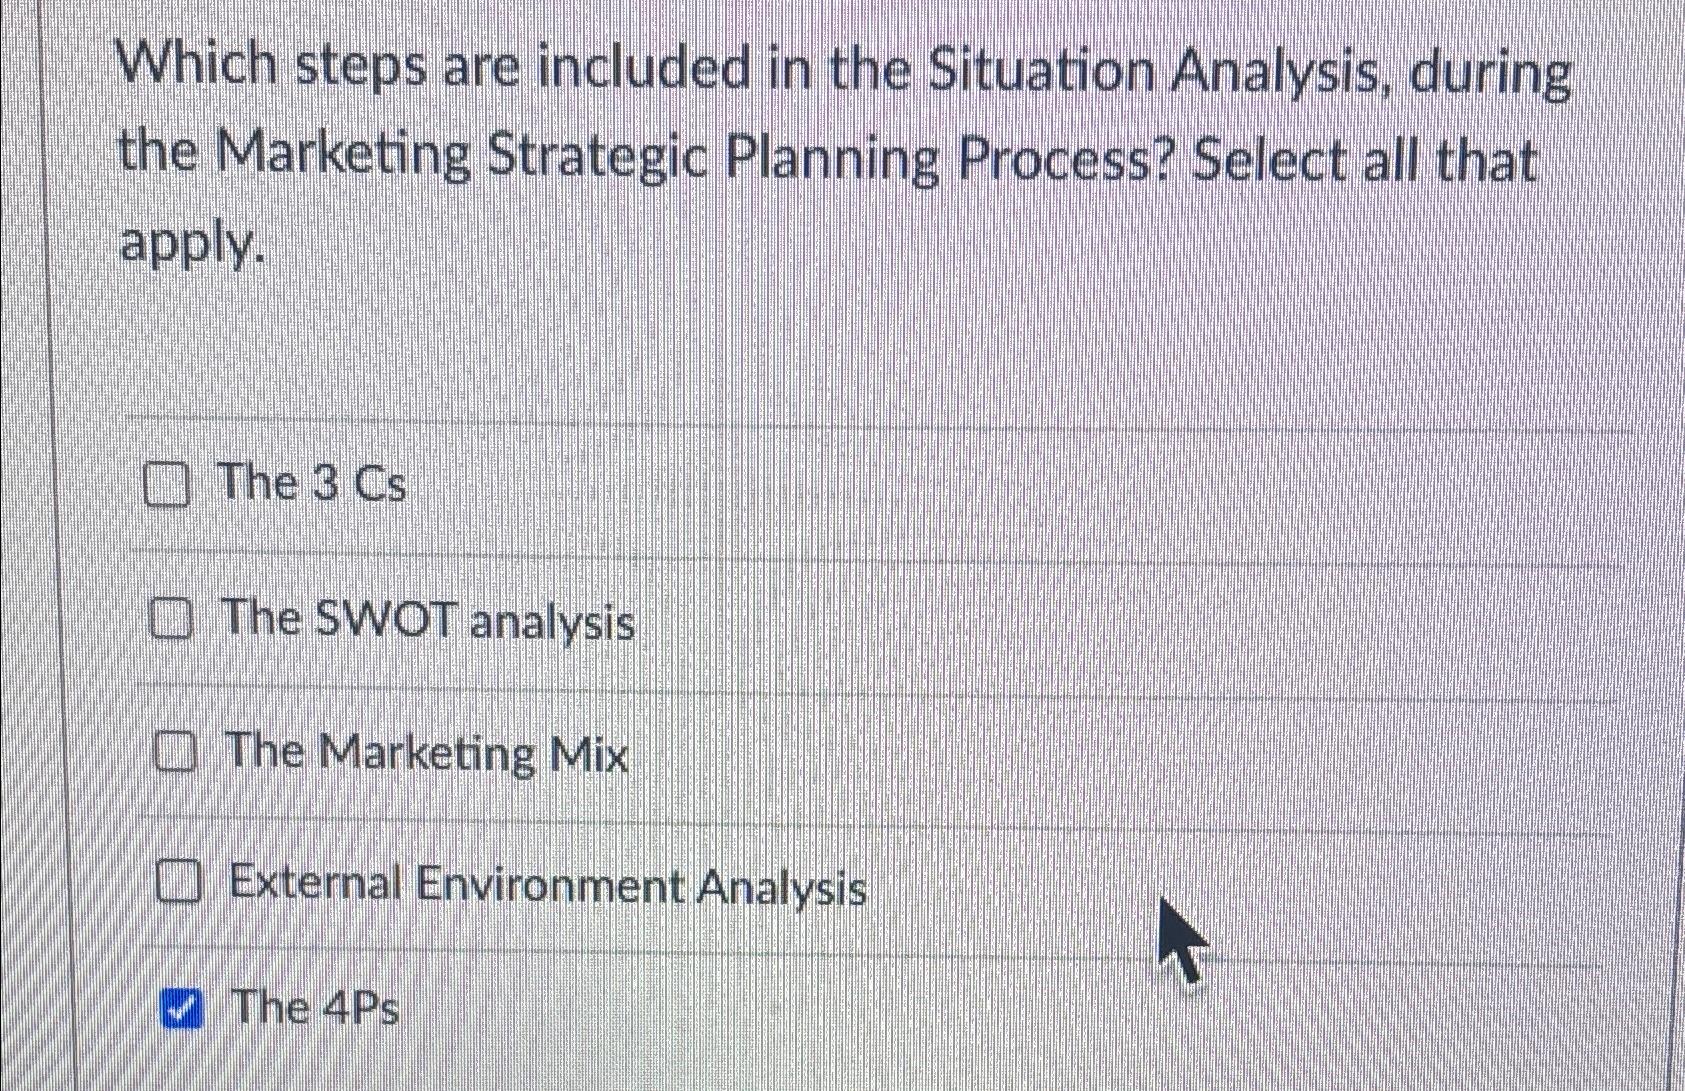The height and width of the screenshot is (1091, 1685).
Task: Click the label text The SWOT analysis
Action: point(428,620)
